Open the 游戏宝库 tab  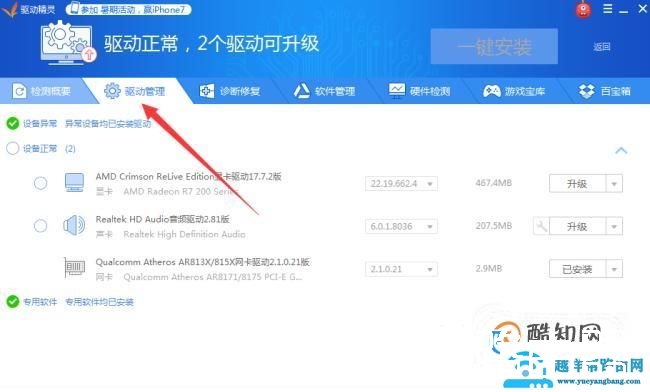point(514,91)
